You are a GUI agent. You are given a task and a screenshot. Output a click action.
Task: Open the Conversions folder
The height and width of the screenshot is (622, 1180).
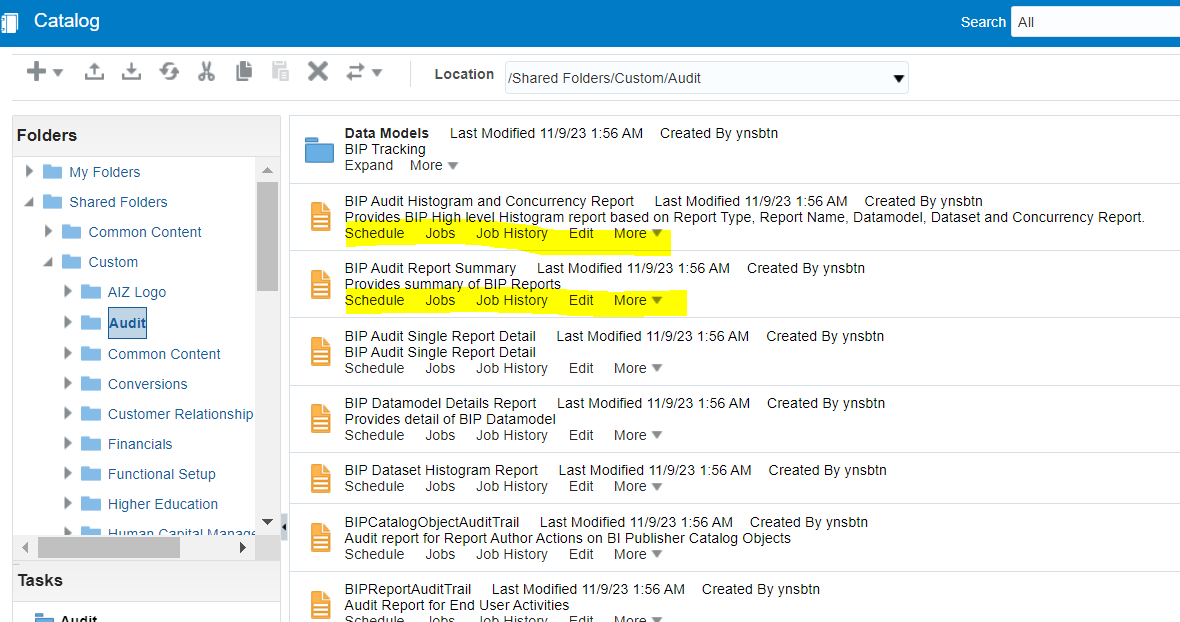pyautogui.click(x=147, y=383)
